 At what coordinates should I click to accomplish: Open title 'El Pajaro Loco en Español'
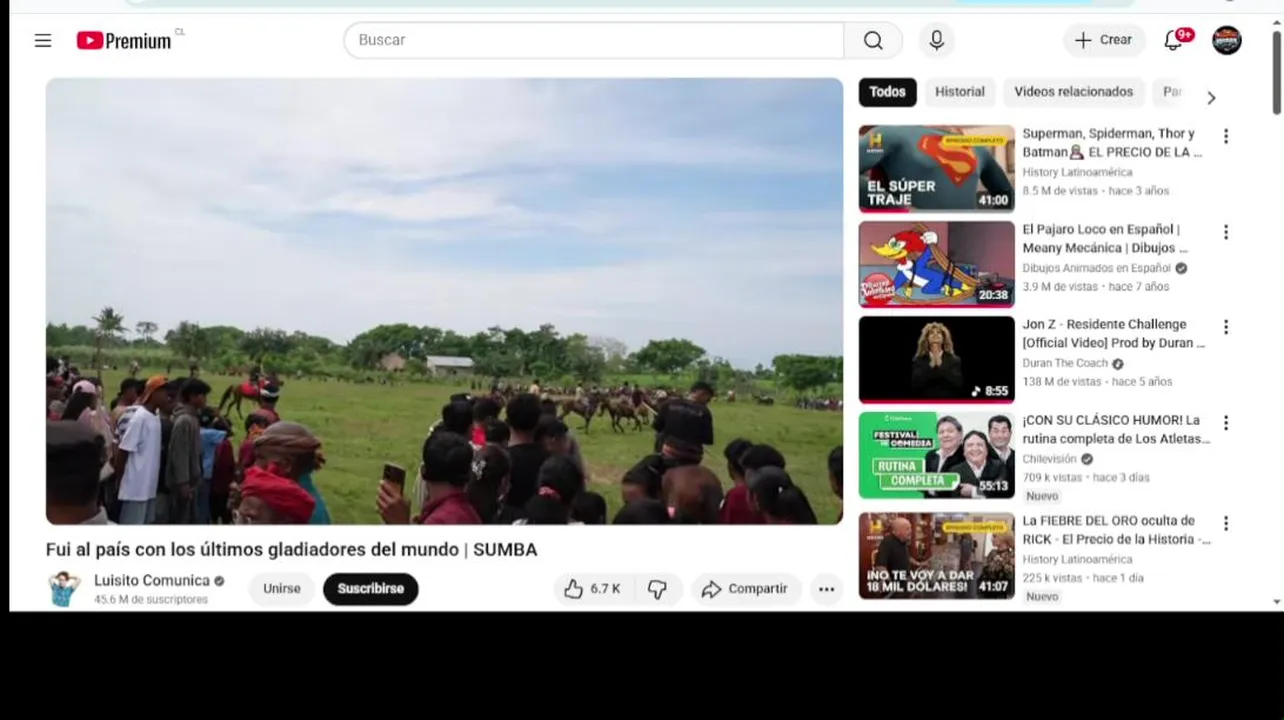[x=1105, y=238]
